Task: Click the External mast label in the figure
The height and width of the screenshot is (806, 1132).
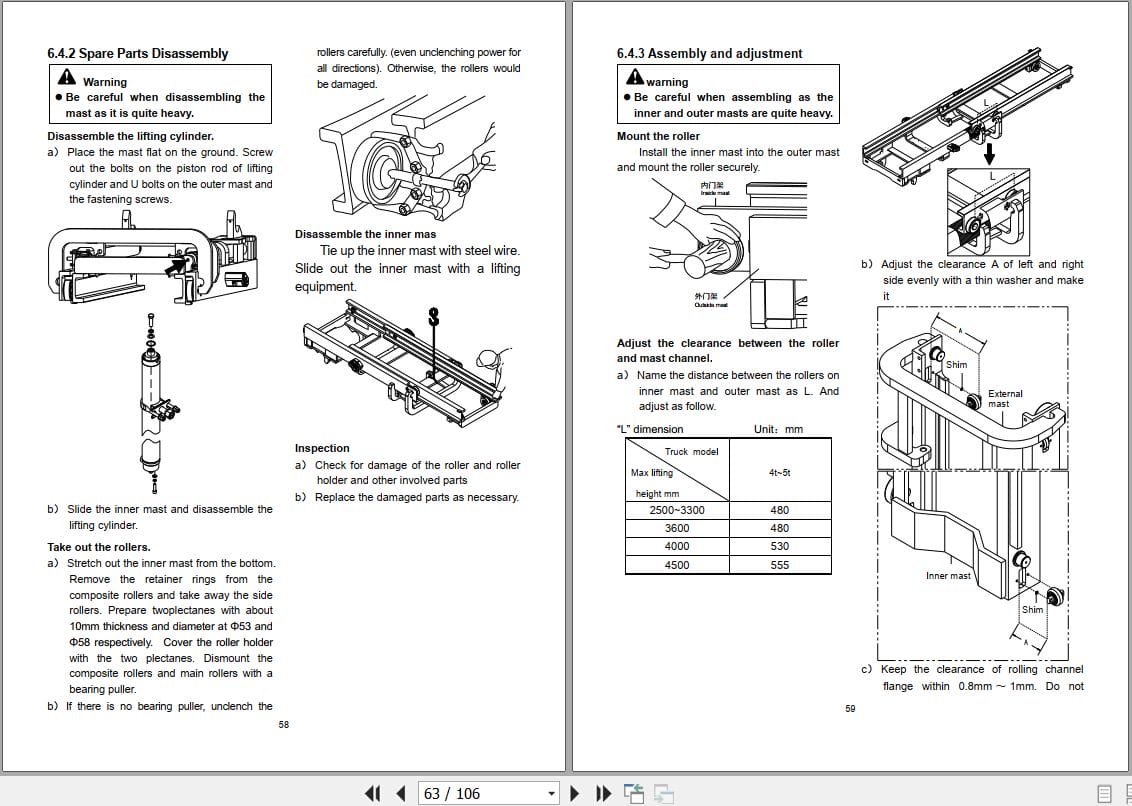Action: 1004,398
